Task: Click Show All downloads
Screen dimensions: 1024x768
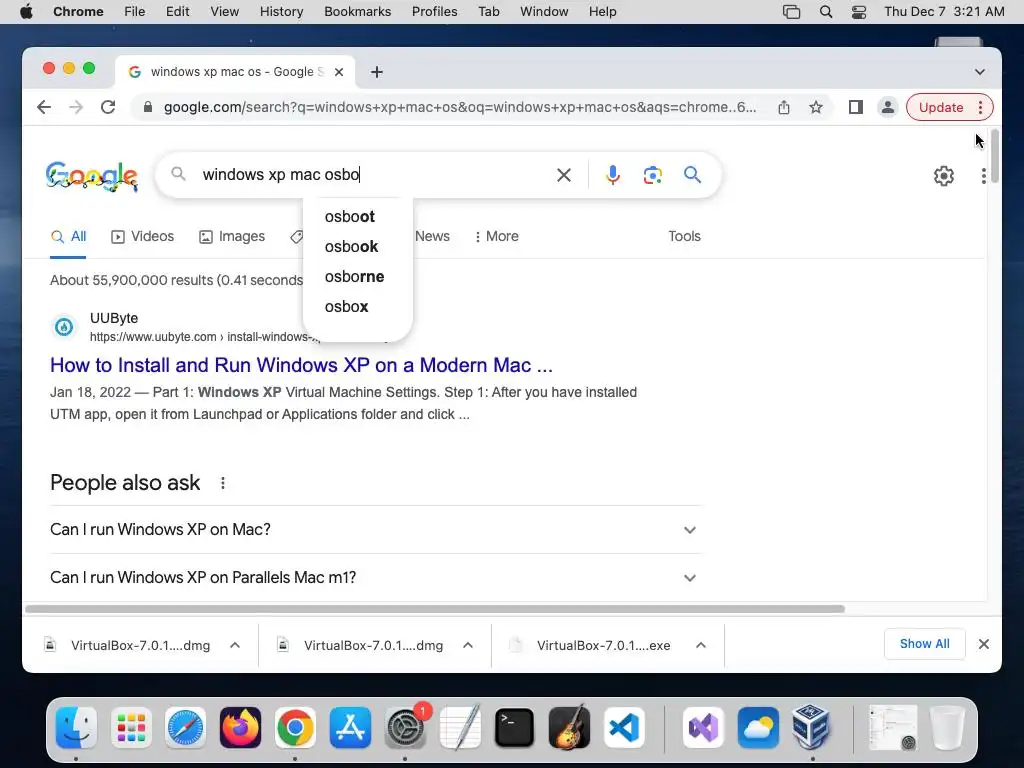Action: point(924,644)
